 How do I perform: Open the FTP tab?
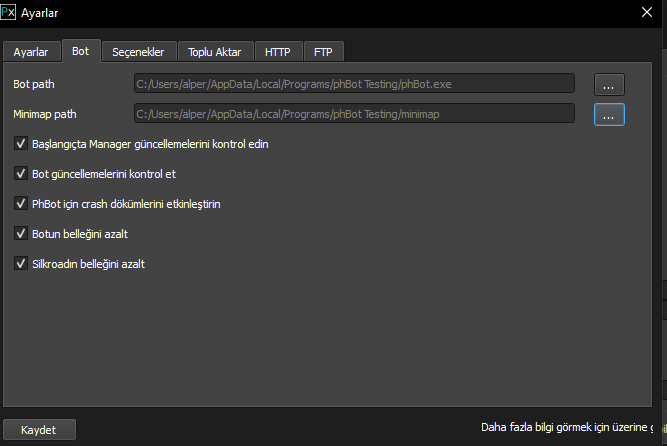coord(323,51)
